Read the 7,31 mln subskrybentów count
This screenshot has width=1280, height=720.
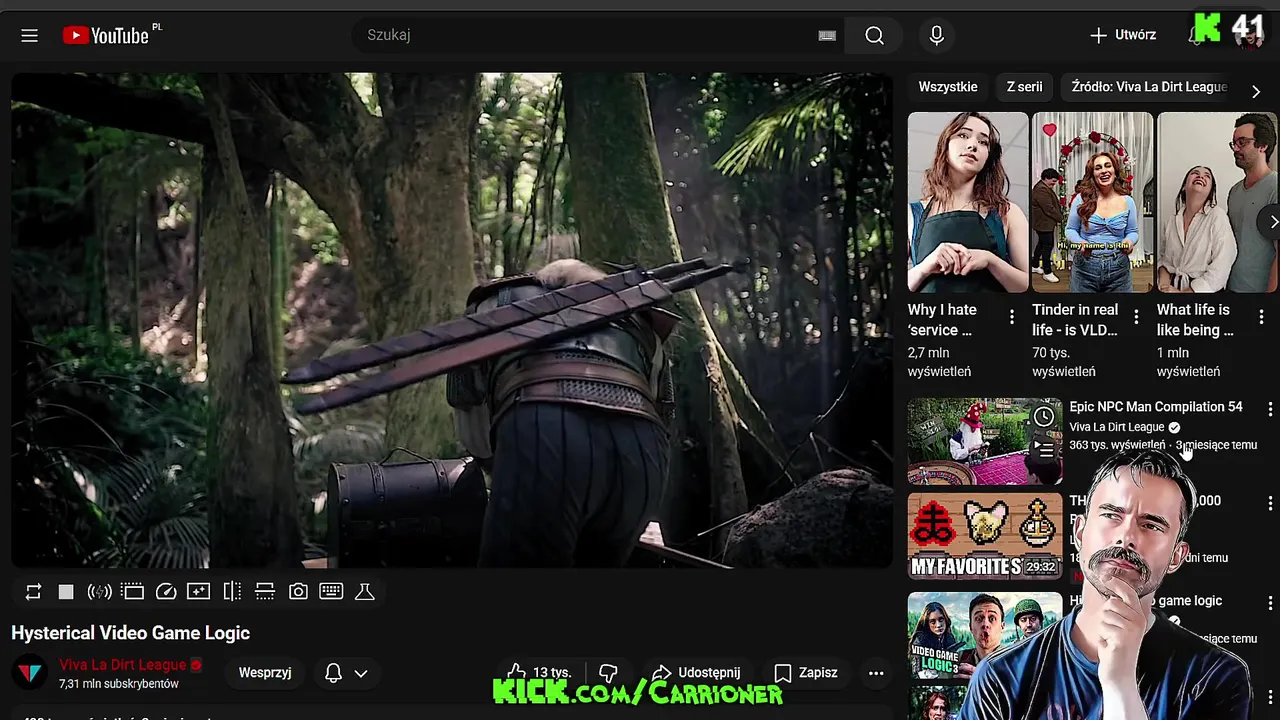[x=119, y=684]
